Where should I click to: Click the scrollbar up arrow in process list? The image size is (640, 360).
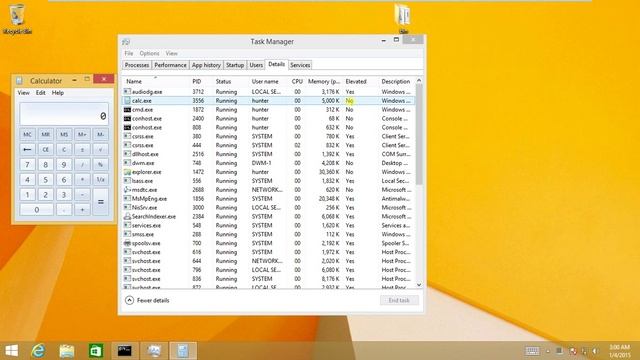pos(419,80)
